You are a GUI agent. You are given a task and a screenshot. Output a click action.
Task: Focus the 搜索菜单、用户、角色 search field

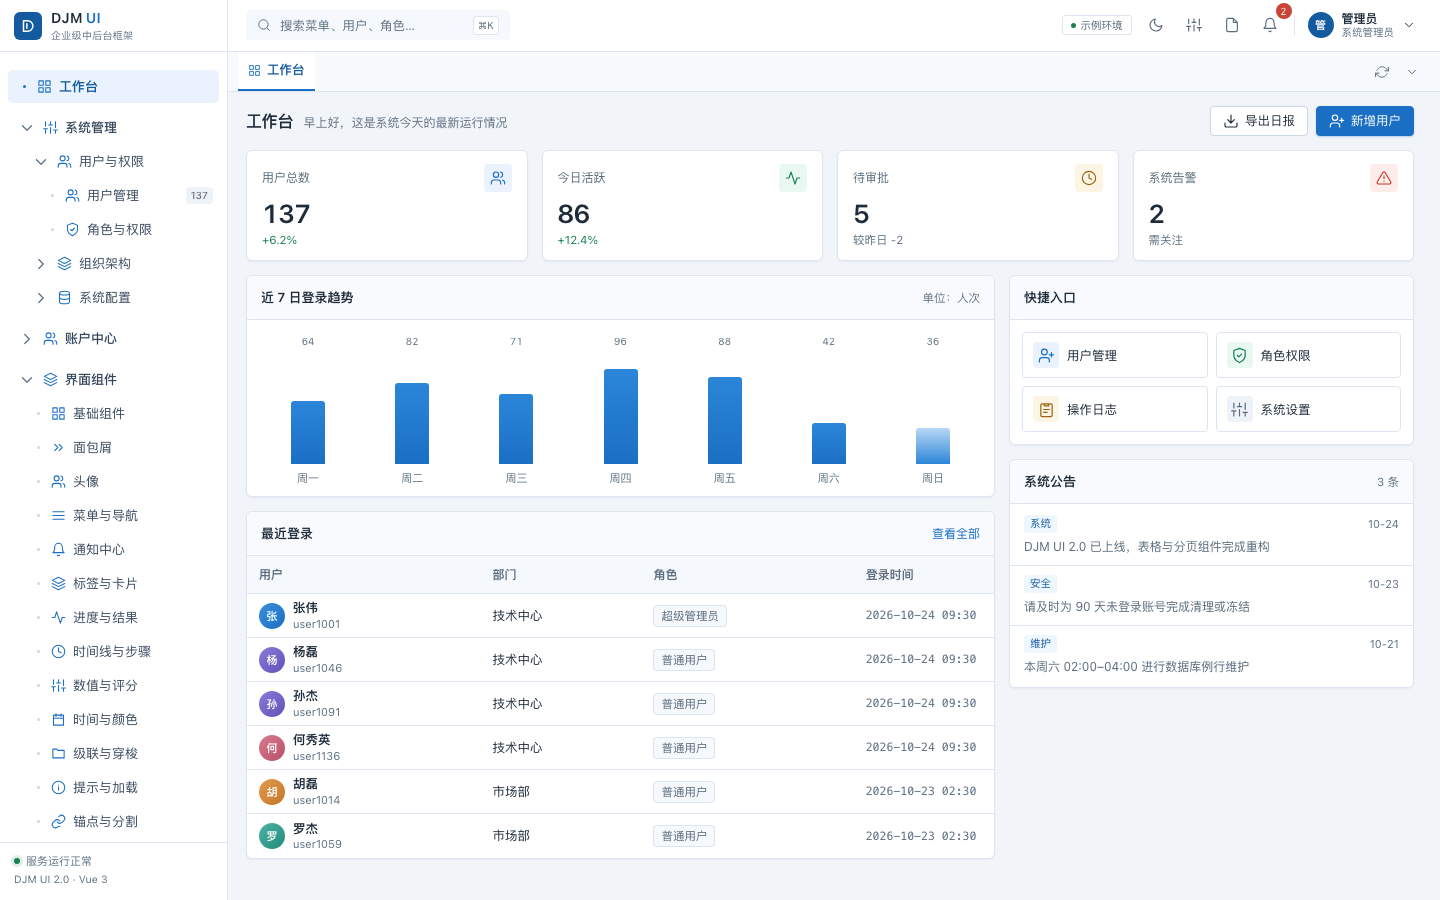coord(378,25)
